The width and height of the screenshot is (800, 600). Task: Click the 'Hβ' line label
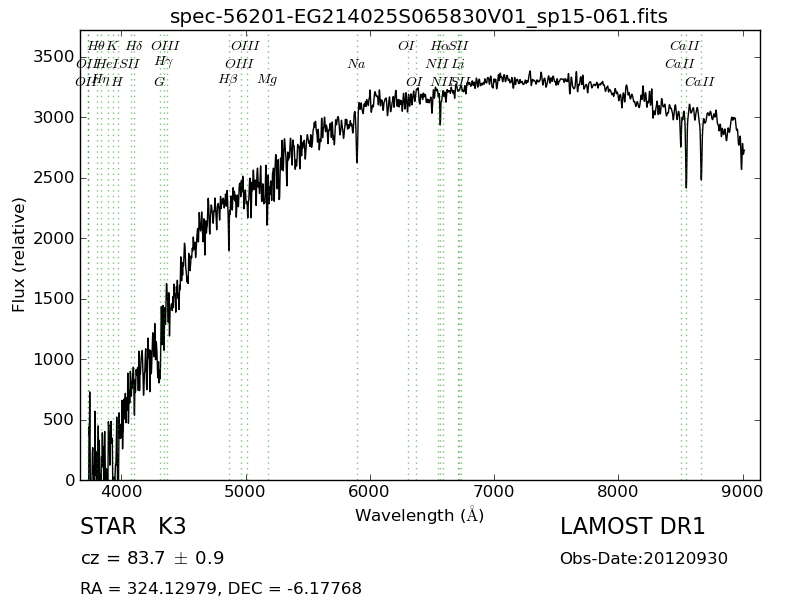[228, 80]
